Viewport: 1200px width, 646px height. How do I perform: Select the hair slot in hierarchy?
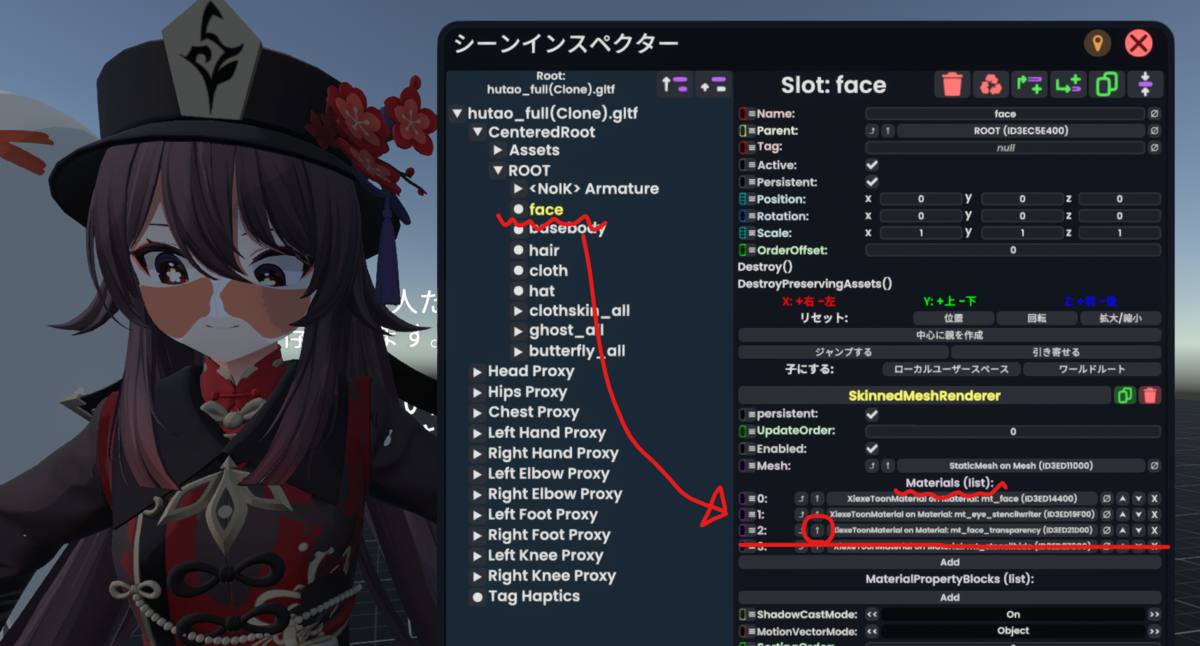544,250
